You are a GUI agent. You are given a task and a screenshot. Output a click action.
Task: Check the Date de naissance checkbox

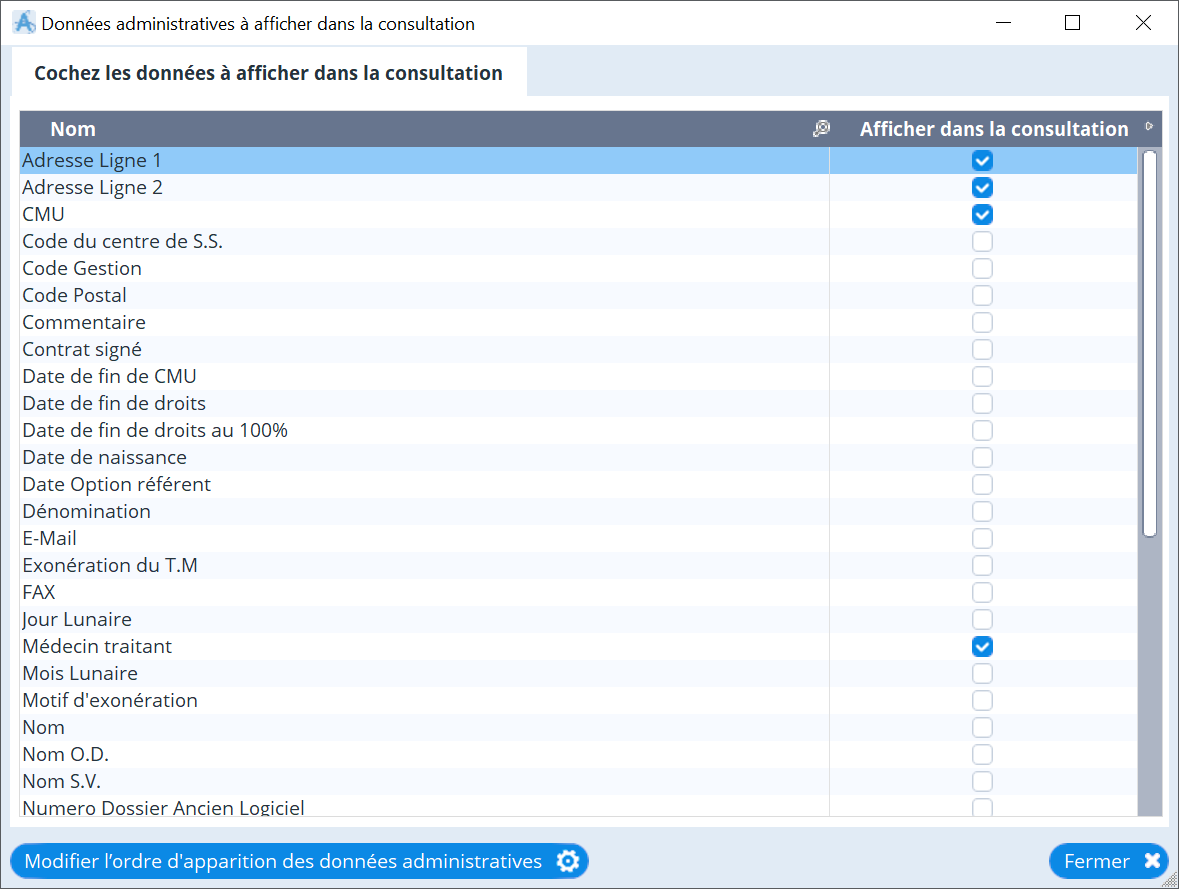(x=982, y=457)
